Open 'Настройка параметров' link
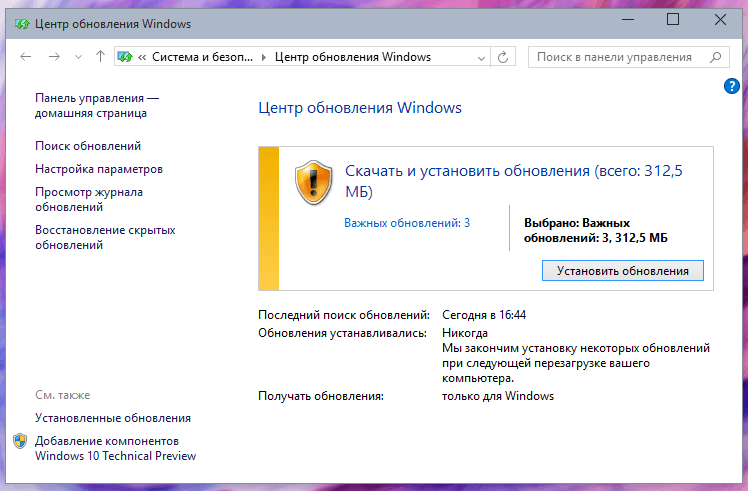This screenshot has width=748, height=491. 99,169
